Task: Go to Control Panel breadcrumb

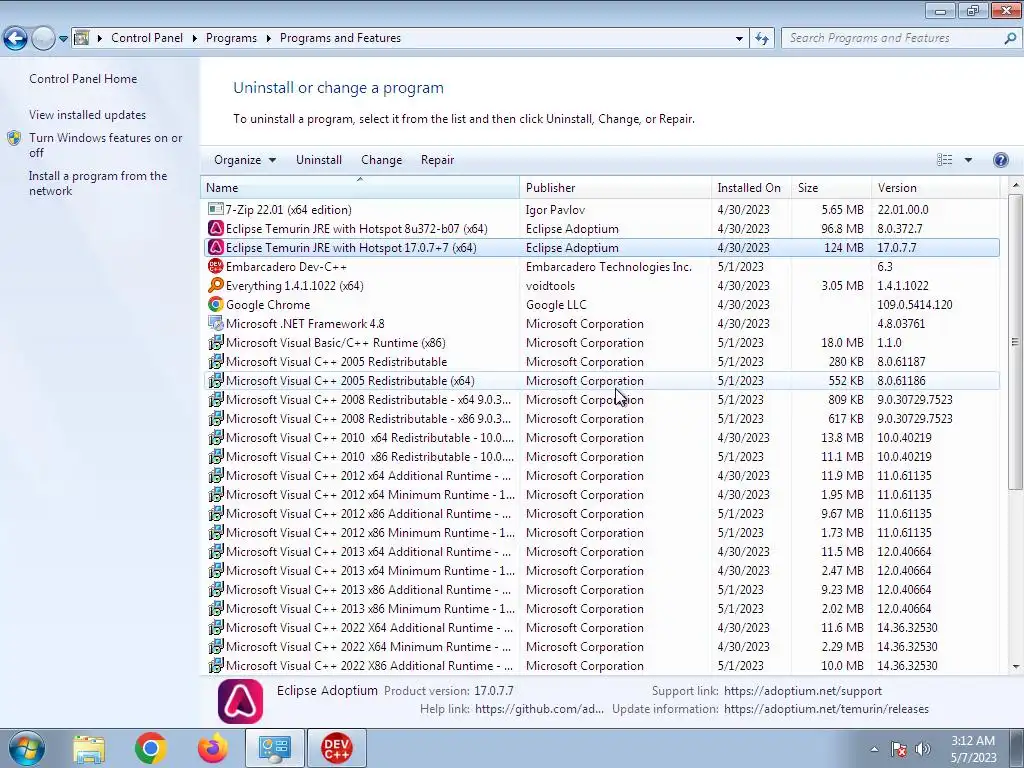Action: pyautogui.click(x=147, y=38)
